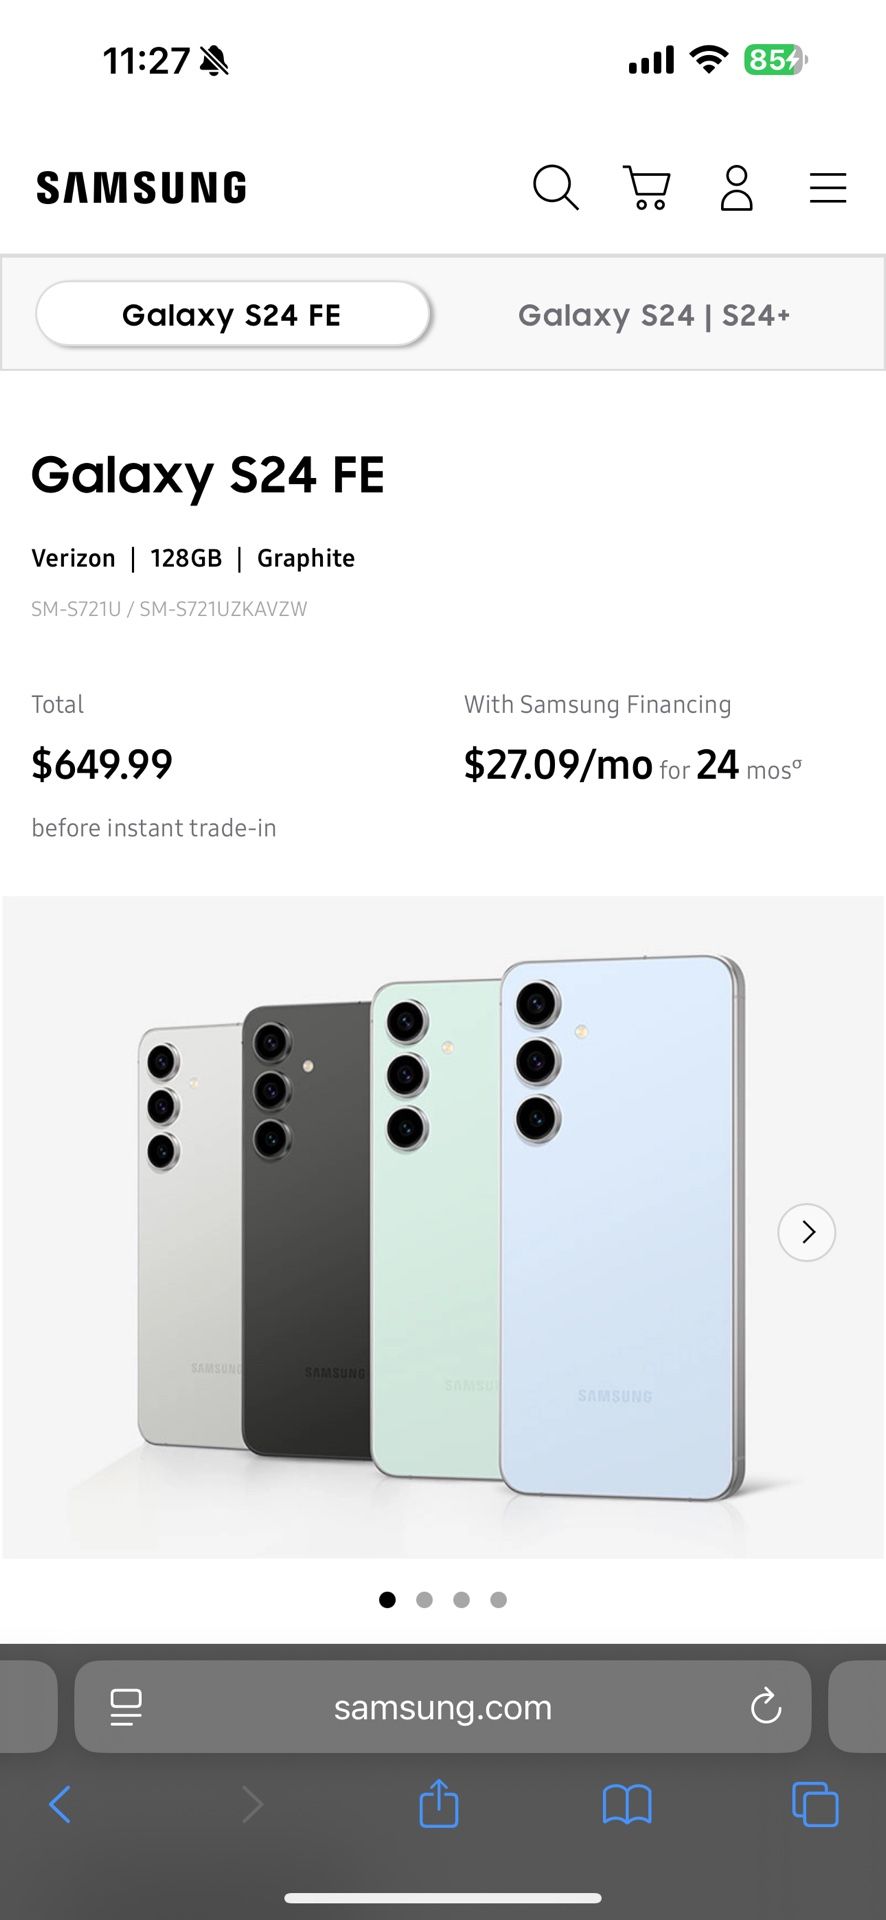Go back to previous page
This screenshot has height=1920, width=886.
pyautogui.click(x=60, y=1804)
